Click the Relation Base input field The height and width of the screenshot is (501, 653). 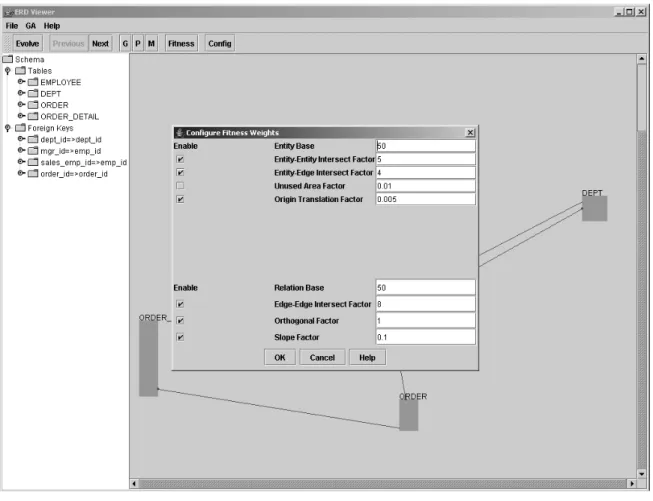tap(425, 287)
